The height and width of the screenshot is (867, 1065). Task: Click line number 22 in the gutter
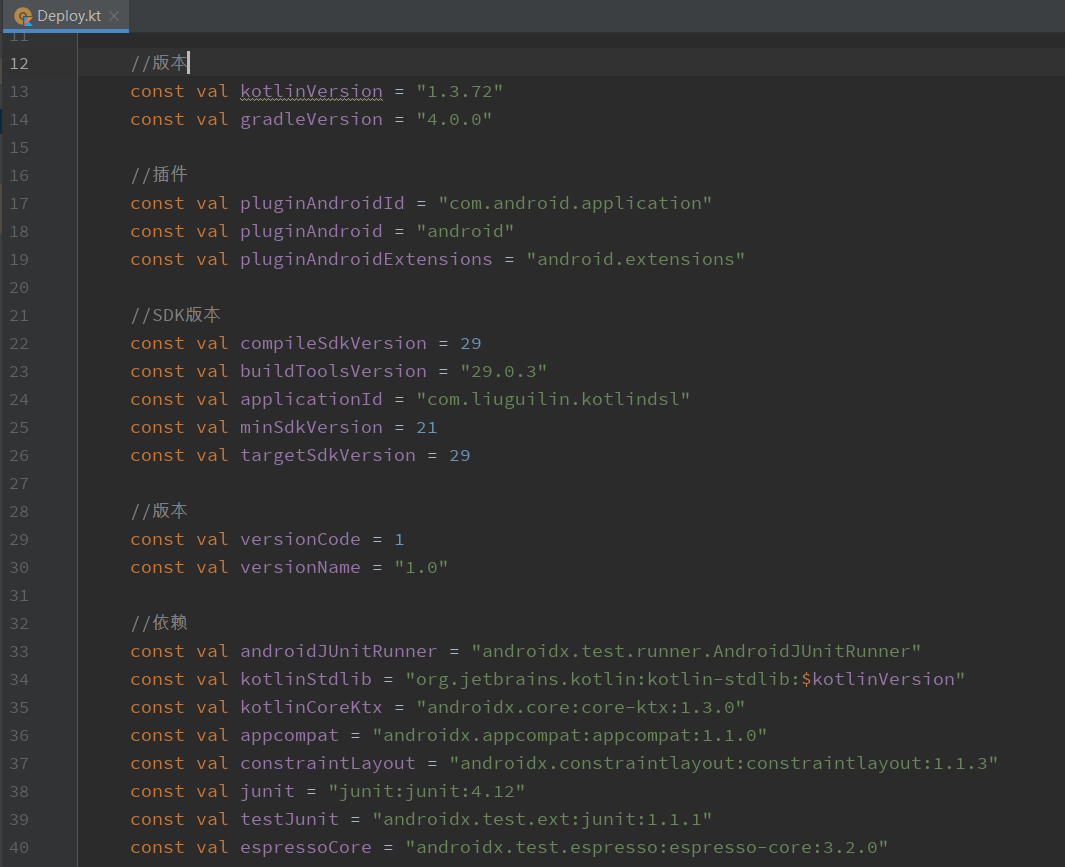pos(19,343)
